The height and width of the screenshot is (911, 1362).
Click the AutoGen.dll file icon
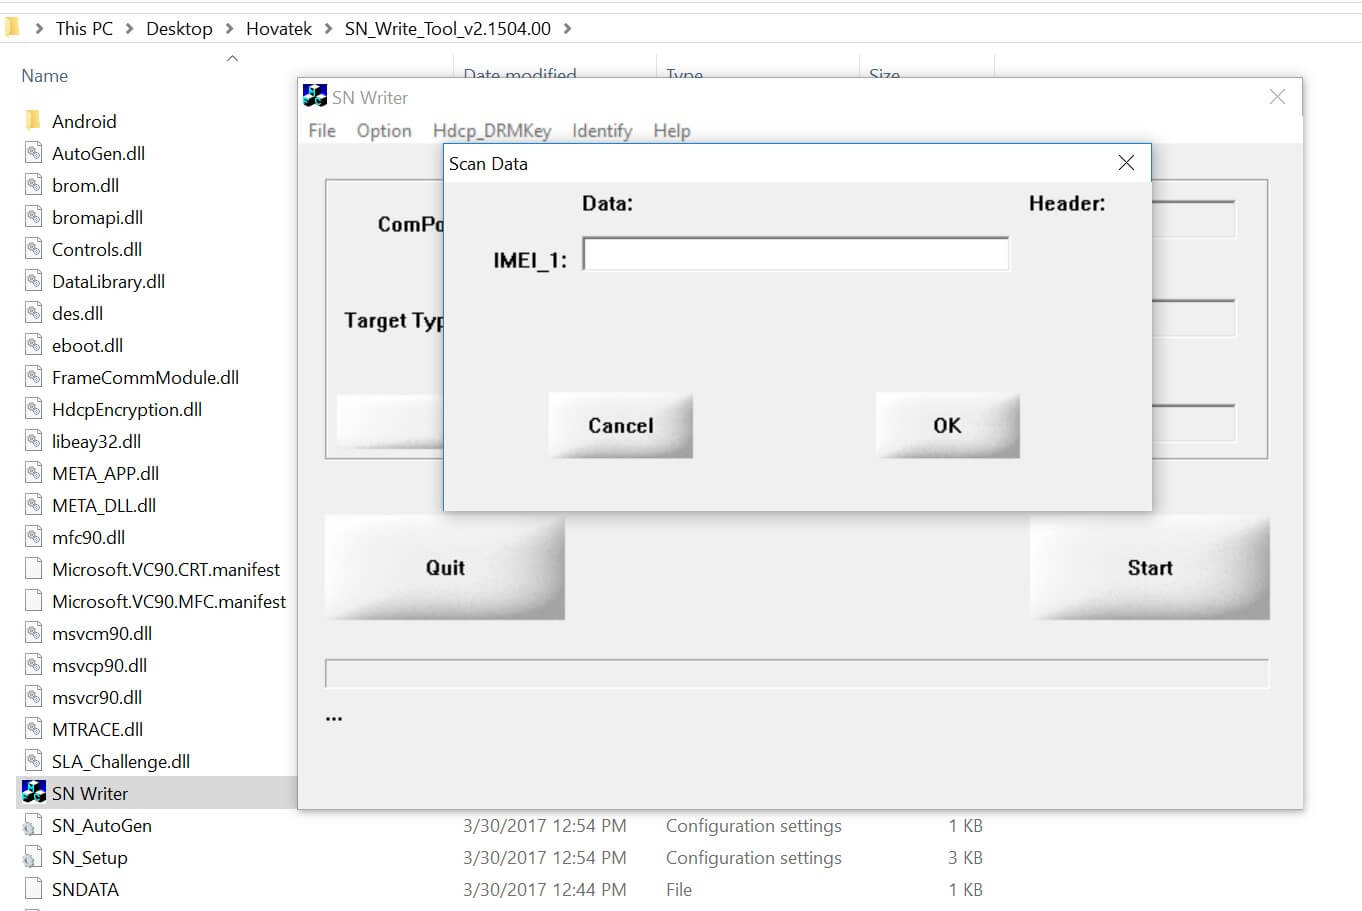(33, 153)
